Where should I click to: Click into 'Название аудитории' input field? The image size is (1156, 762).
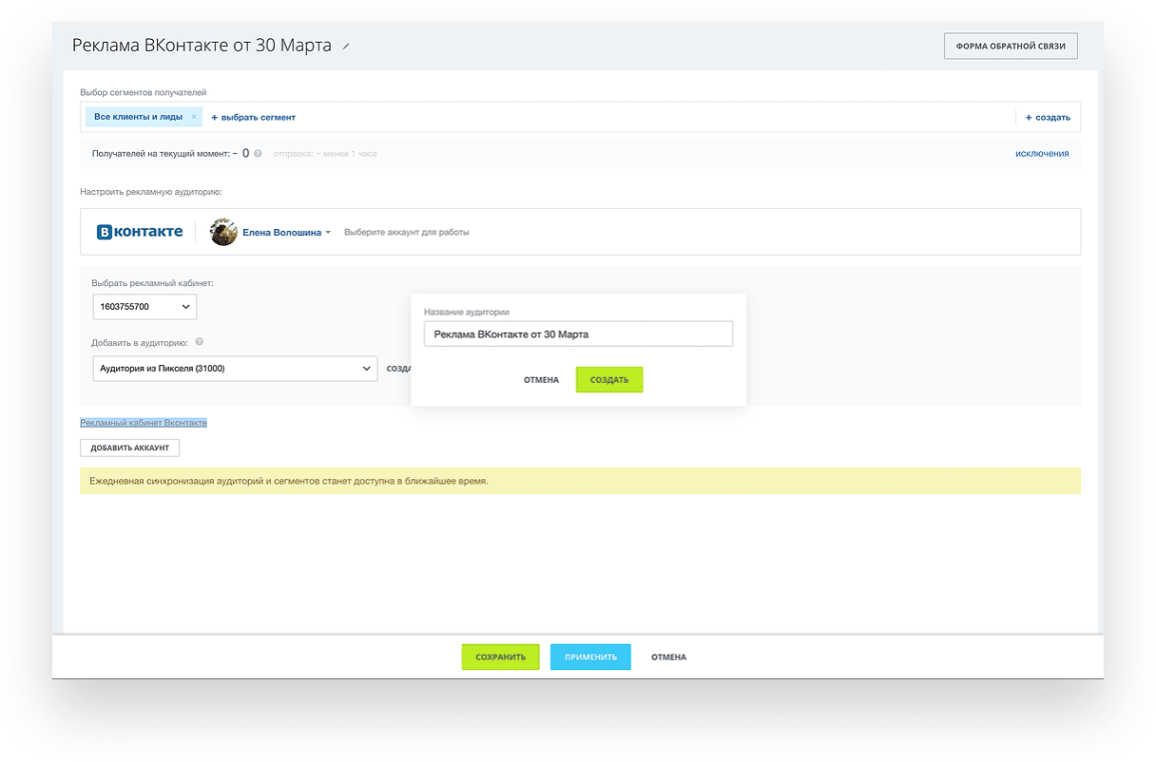coord(578,334)
